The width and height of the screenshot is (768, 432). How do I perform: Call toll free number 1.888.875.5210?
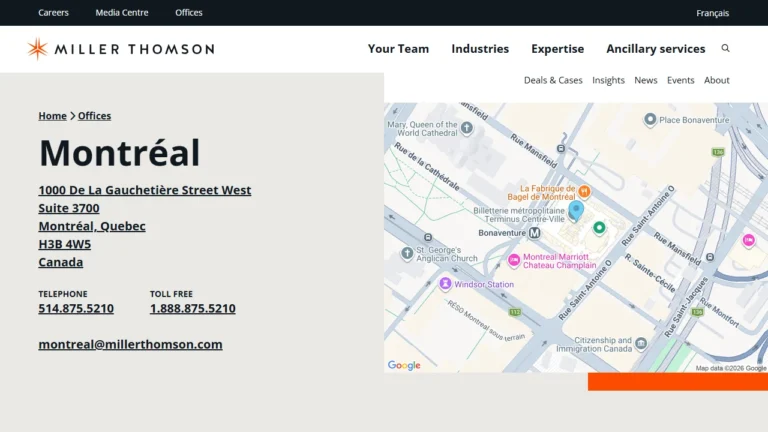pos(192,308)
